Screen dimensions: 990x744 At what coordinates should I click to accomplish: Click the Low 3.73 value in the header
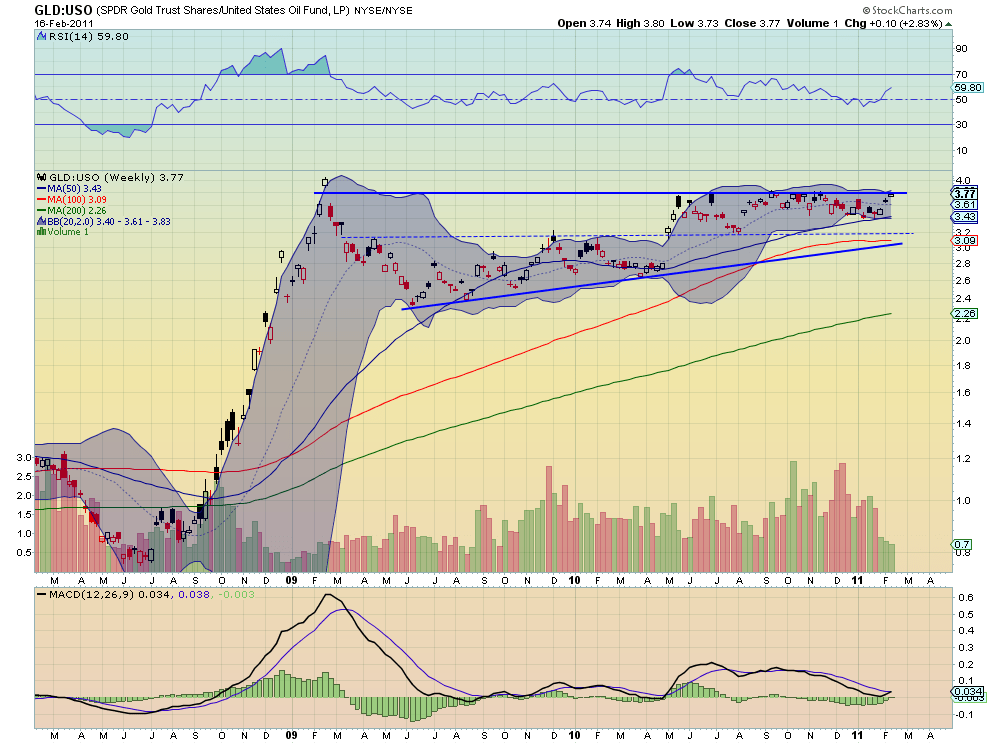click(694, 23)
